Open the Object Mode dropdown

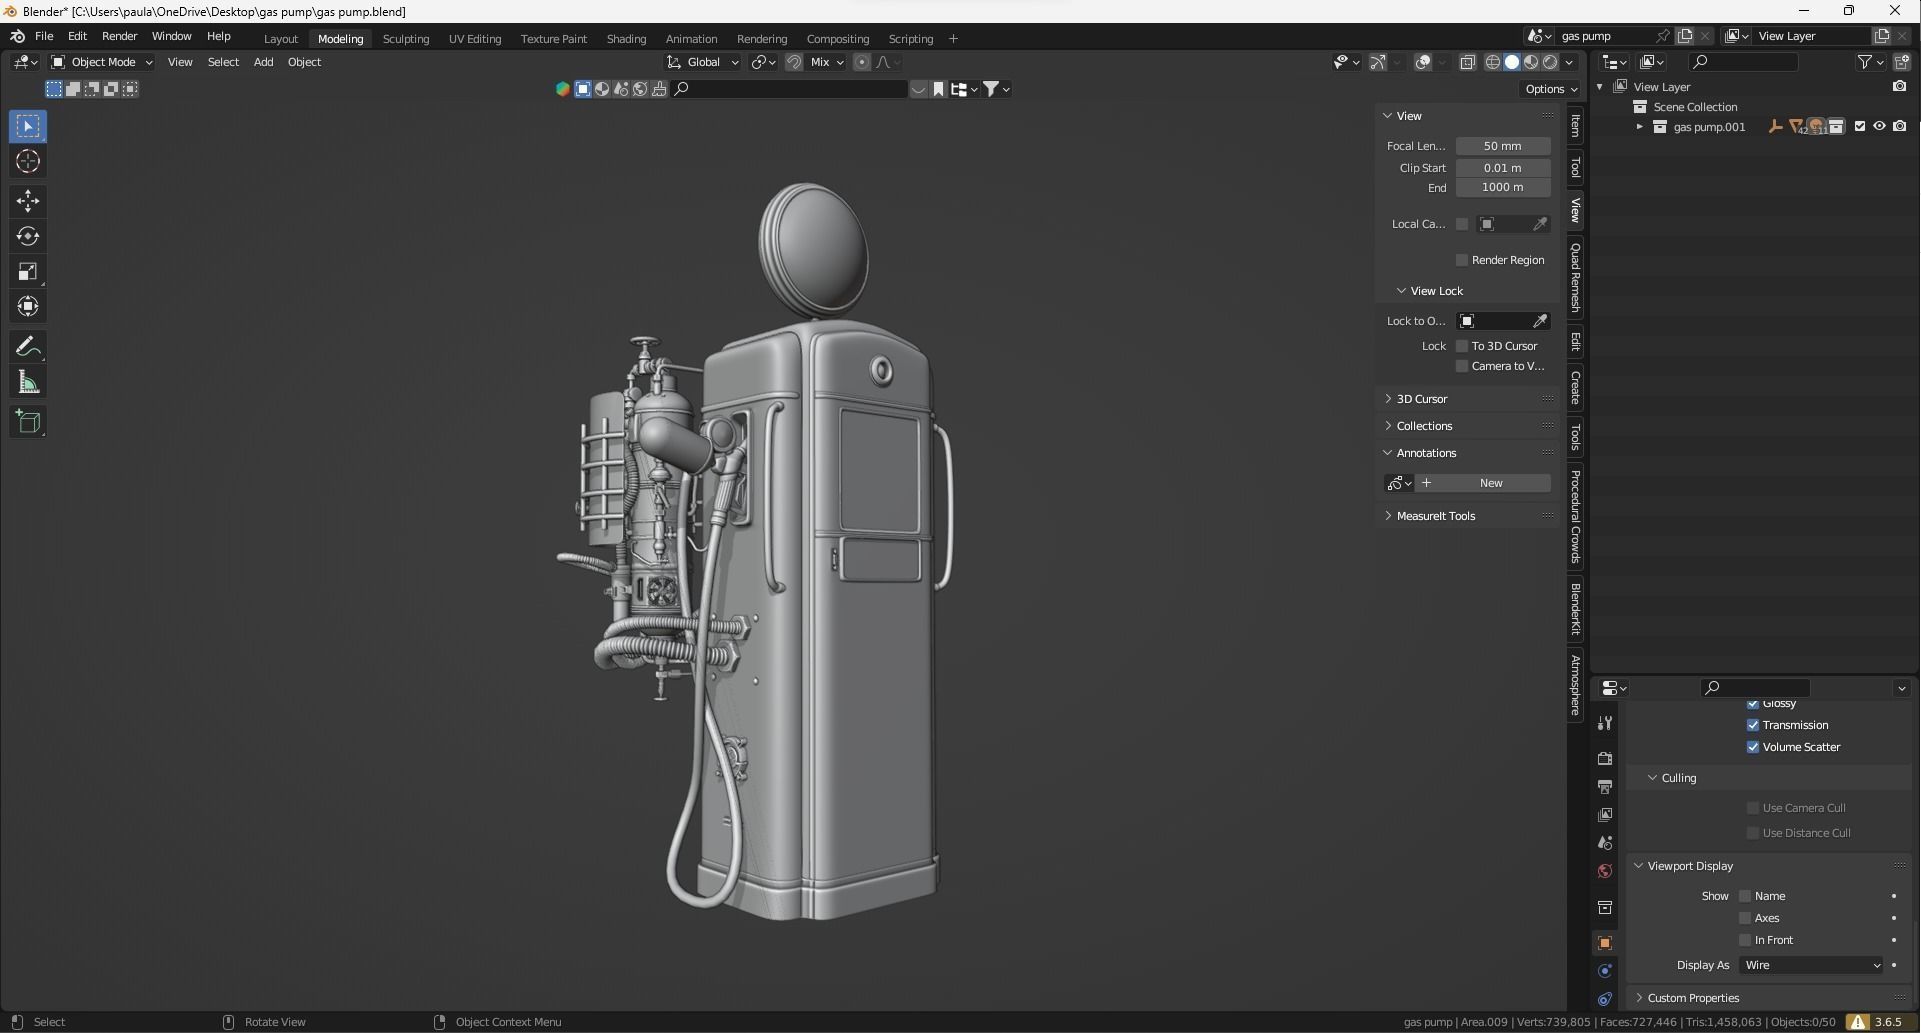tap(102, 62)
